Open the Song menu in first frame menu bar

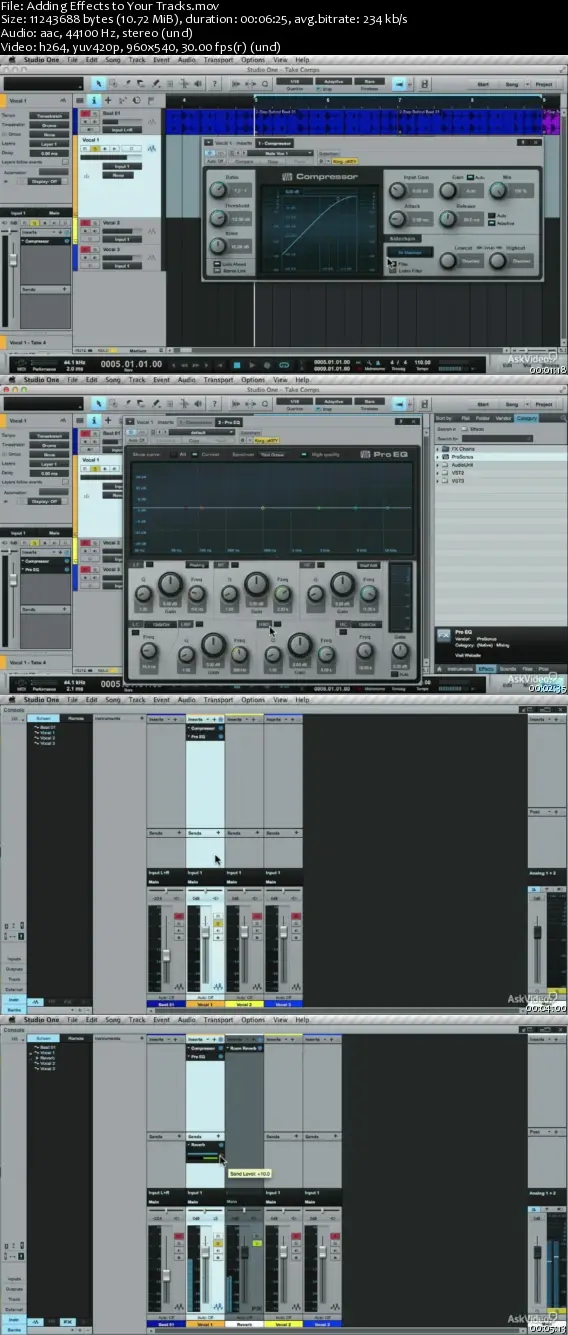112,59
